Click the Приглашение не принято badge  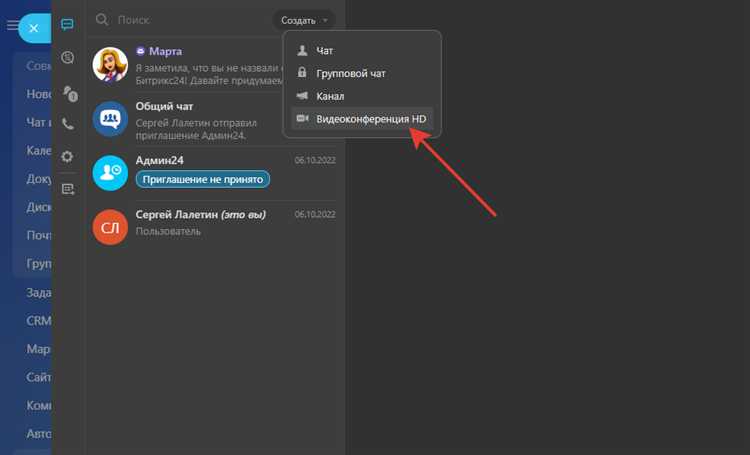click(x=203, y=179)
